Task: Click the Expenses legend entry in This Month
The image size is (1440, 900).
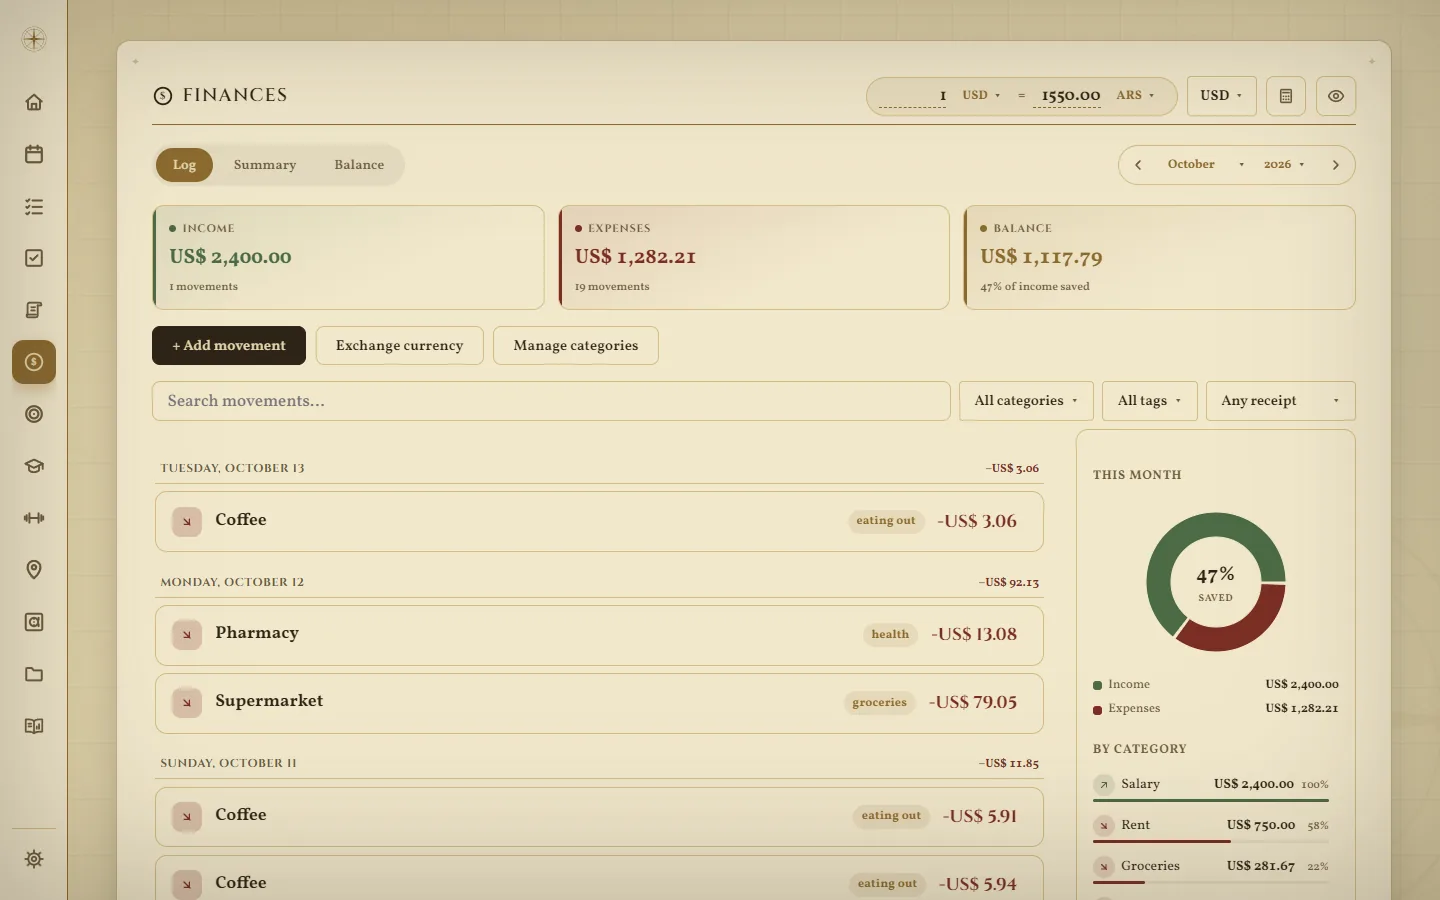Action: [x=1216, y=709]
